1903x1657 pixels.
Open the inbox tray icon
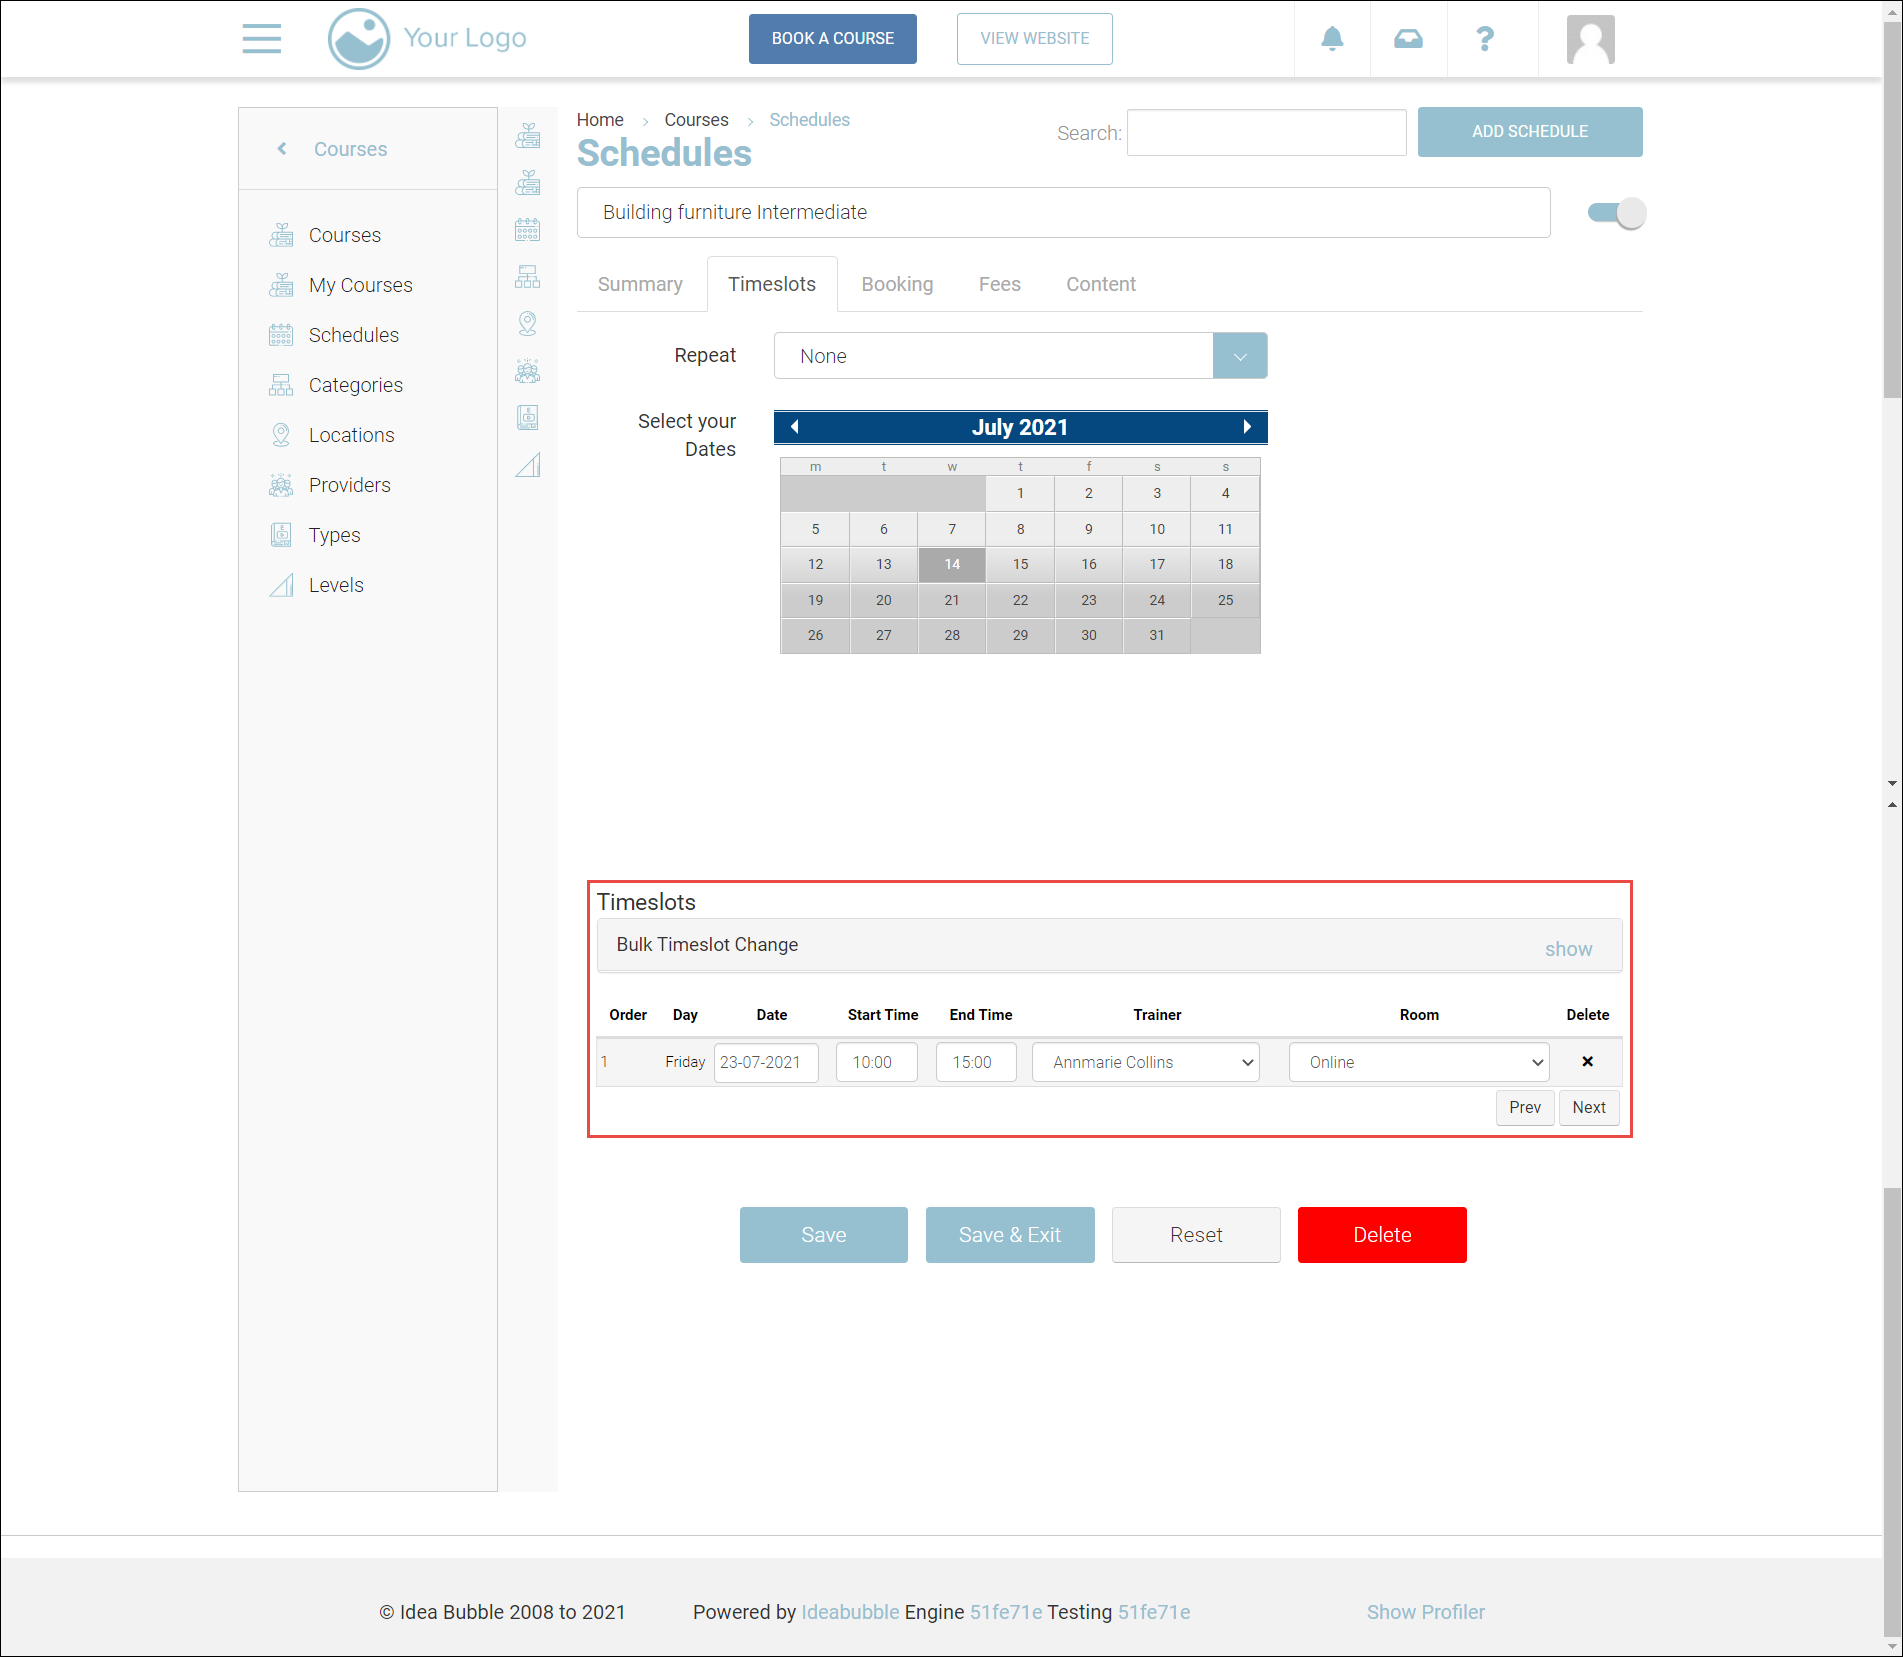pos(1408,39)
